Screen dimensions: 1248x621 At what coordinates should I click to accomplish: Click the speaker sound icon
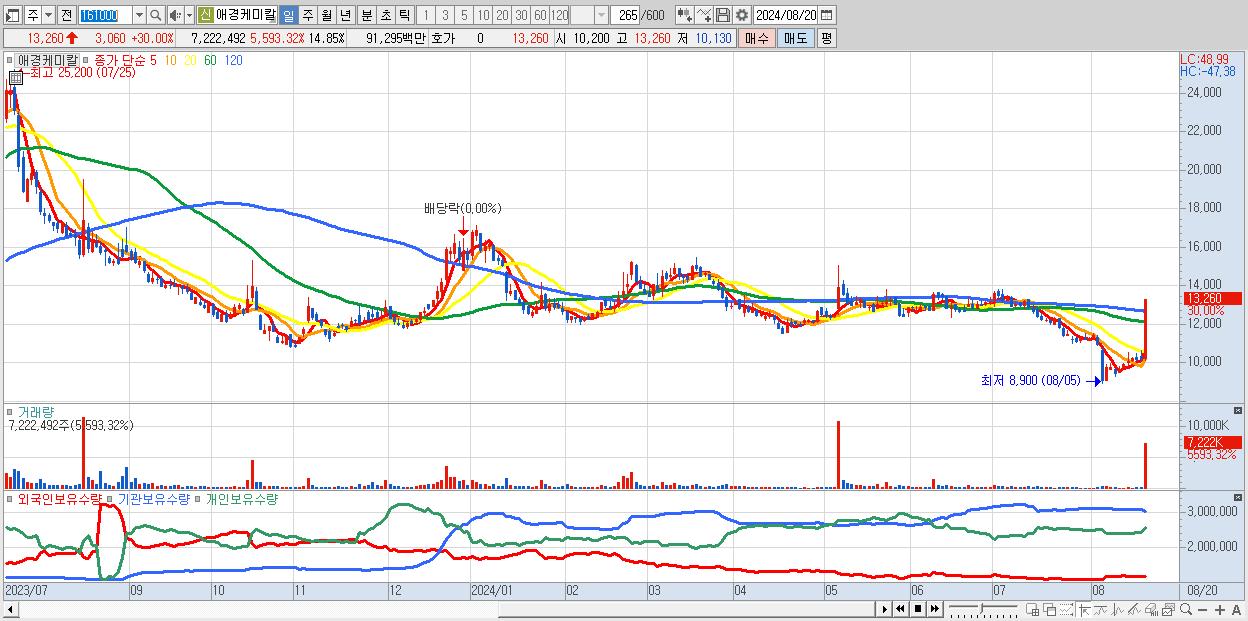coord(175,15)
